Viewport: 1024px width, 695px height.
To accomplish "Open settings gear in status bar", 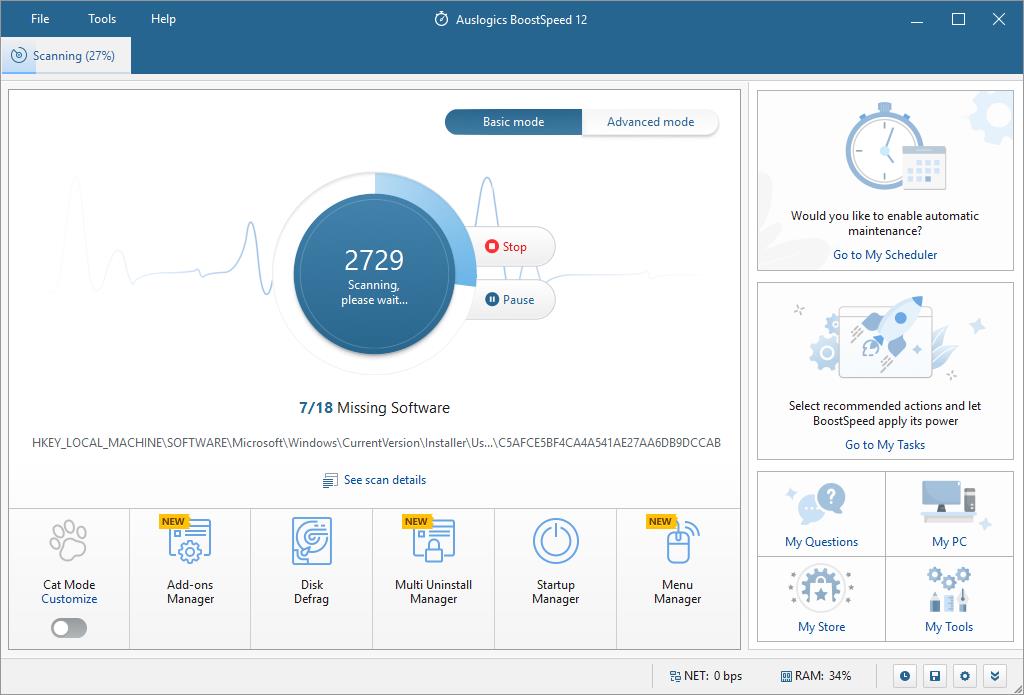I will (965, 676).
